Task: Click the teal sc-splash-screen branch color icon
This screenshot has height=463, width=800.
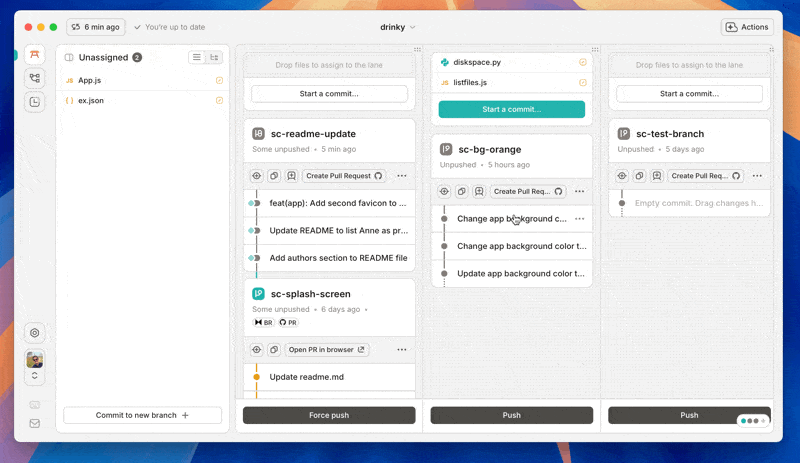Action: point(258,294)
